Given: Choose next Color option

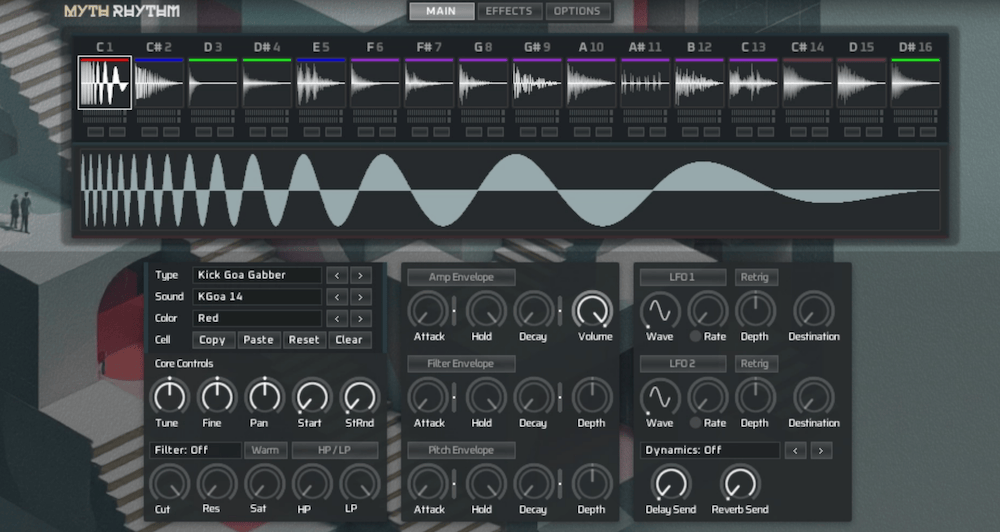Looking at the screenshot, I should (360, 318).
